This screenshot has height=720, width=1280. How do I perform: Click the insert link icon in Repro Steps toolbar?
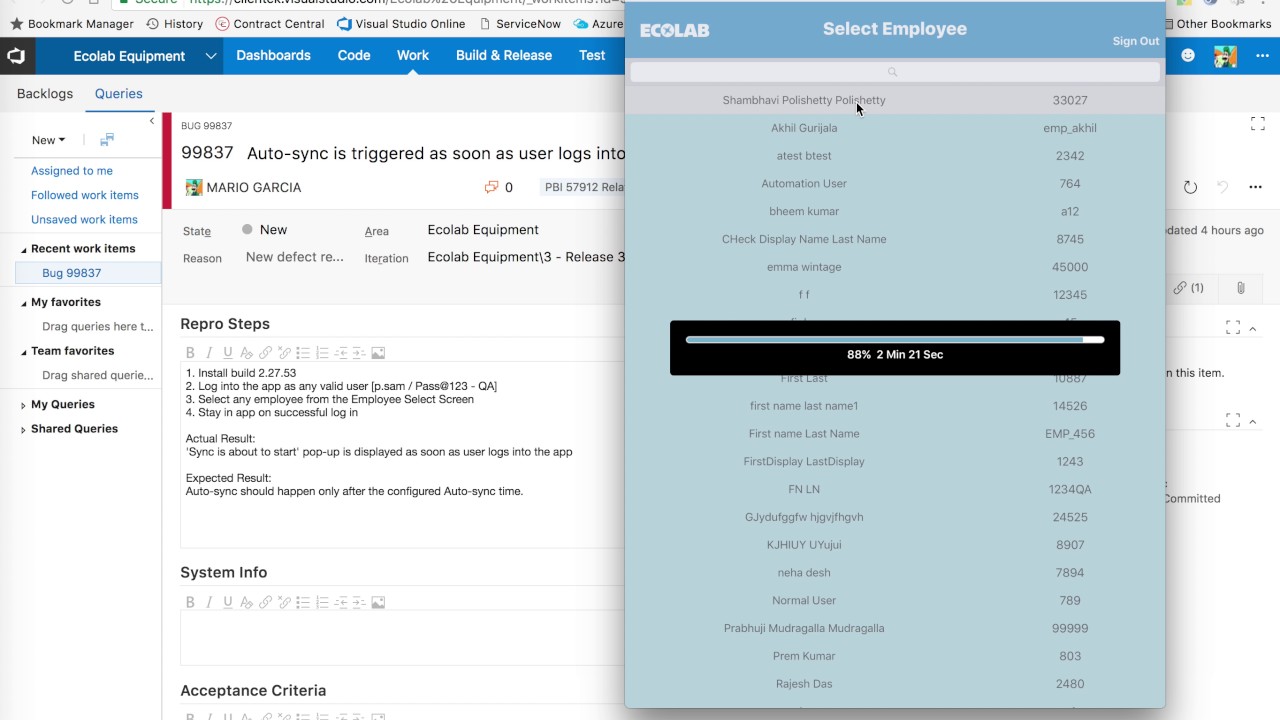pyautogui.click(x=265, y=353)
